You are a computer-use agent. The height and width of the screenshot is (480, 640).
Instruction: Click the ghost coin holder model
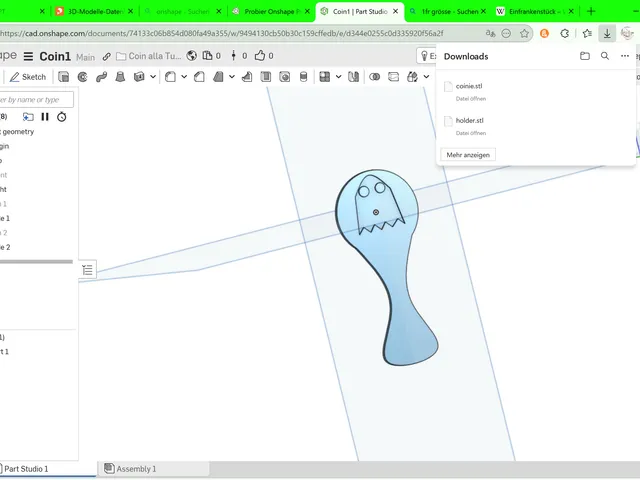388,267
